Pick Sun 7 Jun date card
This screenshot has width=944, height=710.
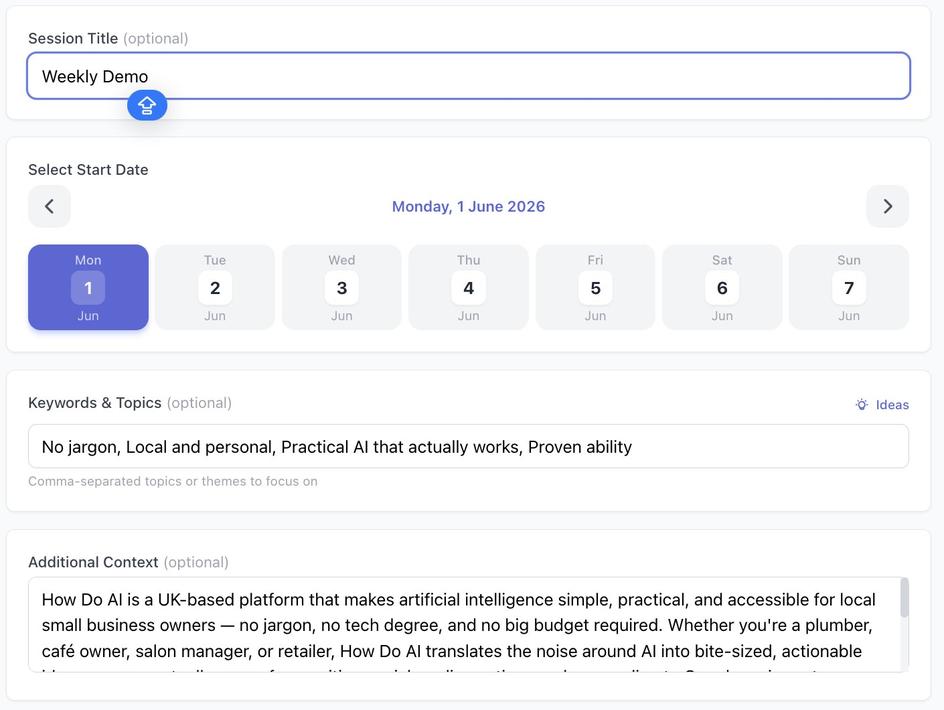tap(849, 287)
